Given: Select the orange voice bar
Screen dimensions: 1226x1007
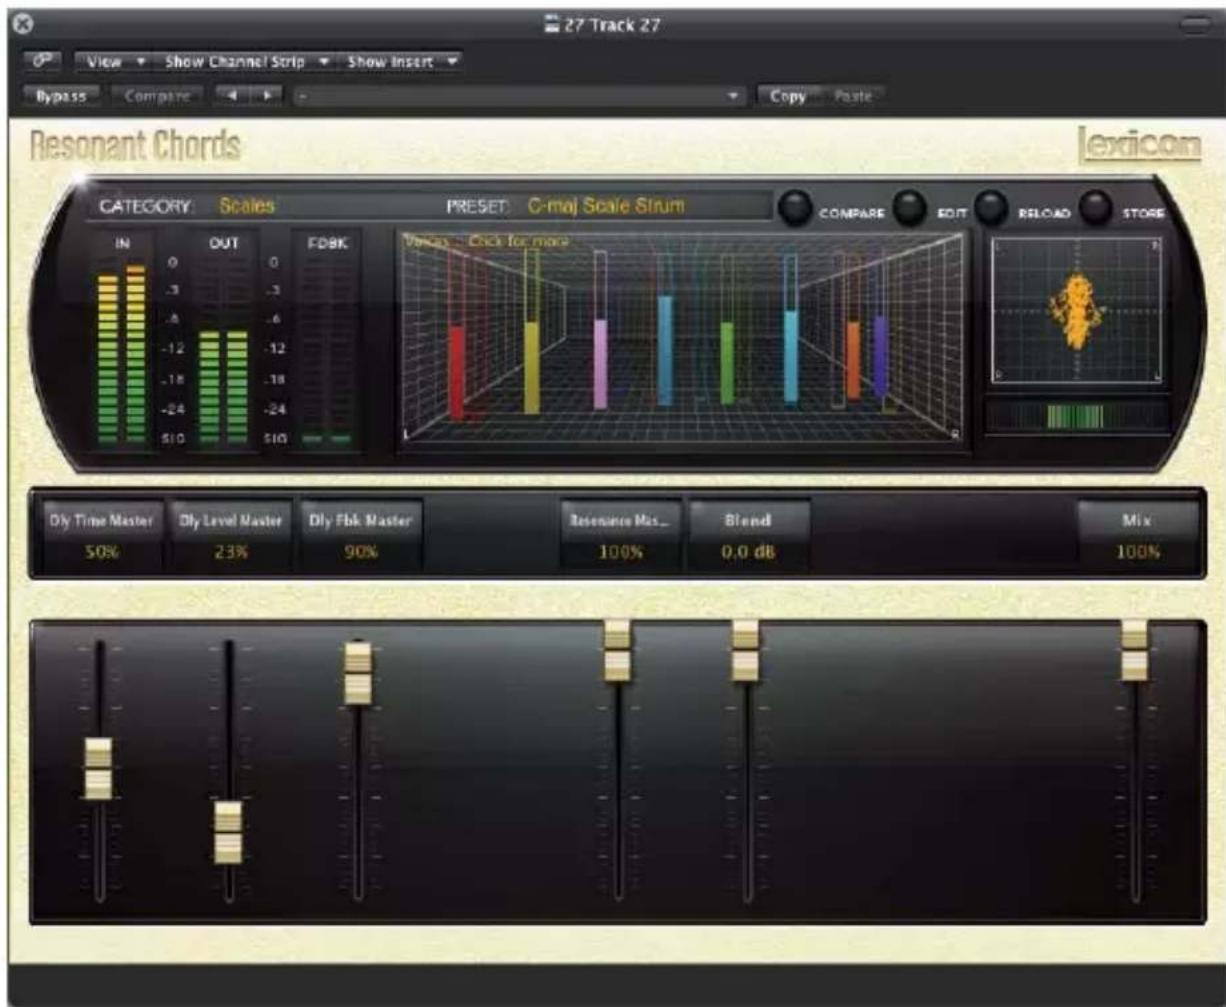Looking at the screenshot, I should 853,360.
